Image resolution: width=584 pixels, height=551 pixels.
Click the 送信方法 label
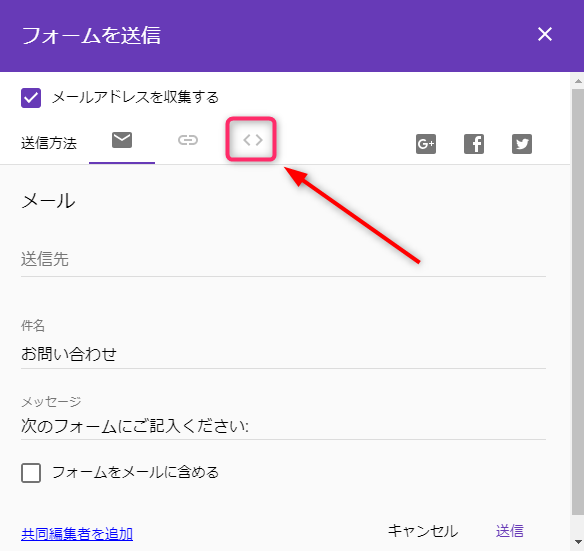tap(49, 143)
